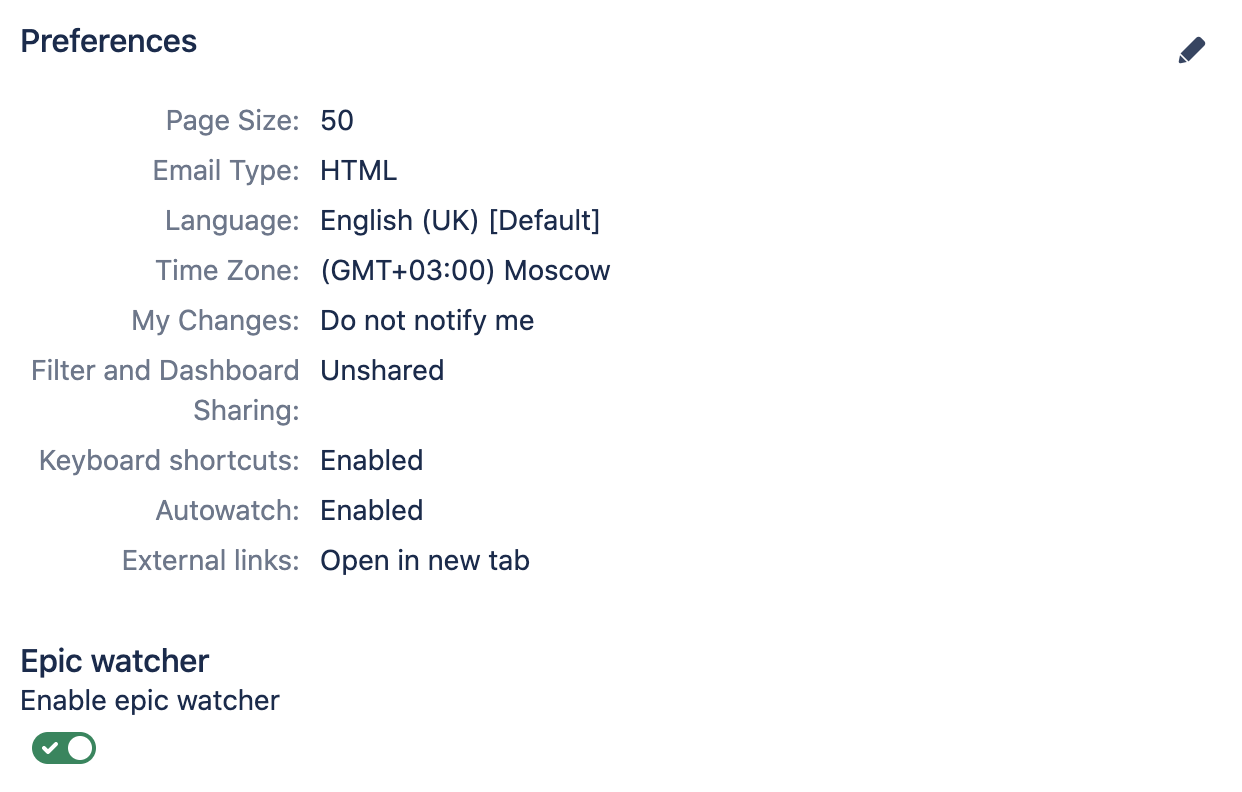Click the Unshared sharing value
The width and height of the screenshot is (1242, 792).
click(382, 371)
